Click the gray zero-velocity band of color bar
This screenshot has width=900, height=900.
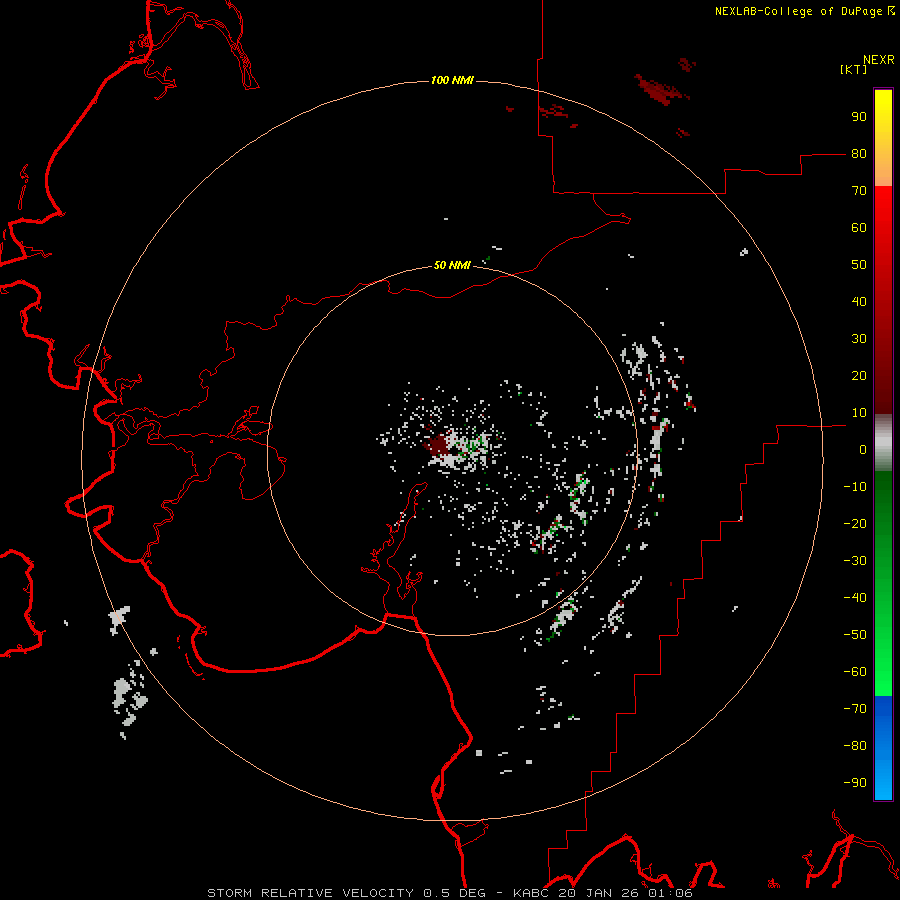click(x=883, y=443)
